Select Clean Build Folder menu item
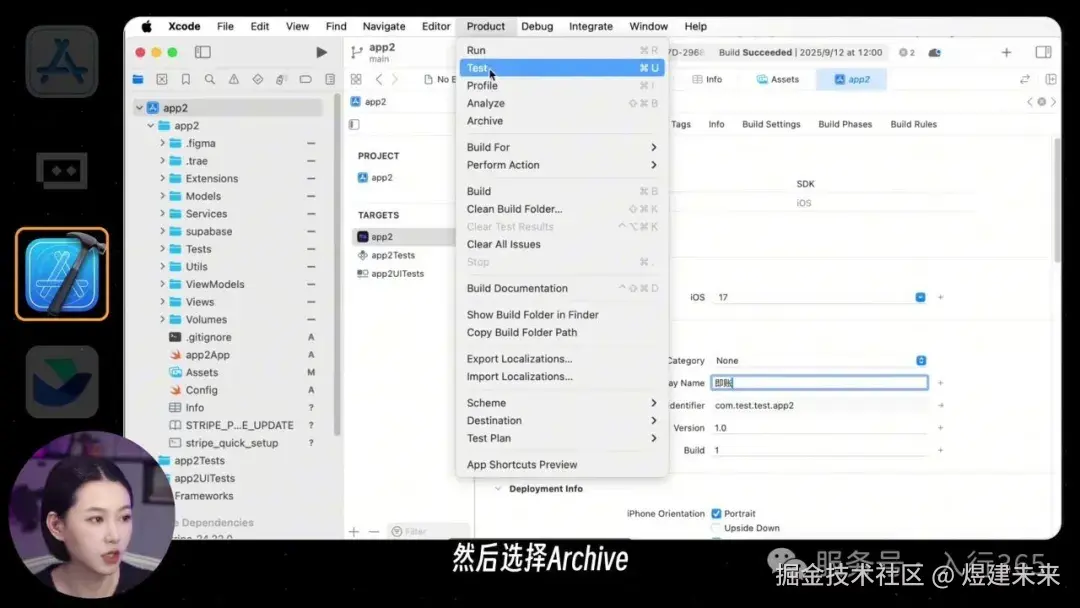 click(x=562, y=209)
